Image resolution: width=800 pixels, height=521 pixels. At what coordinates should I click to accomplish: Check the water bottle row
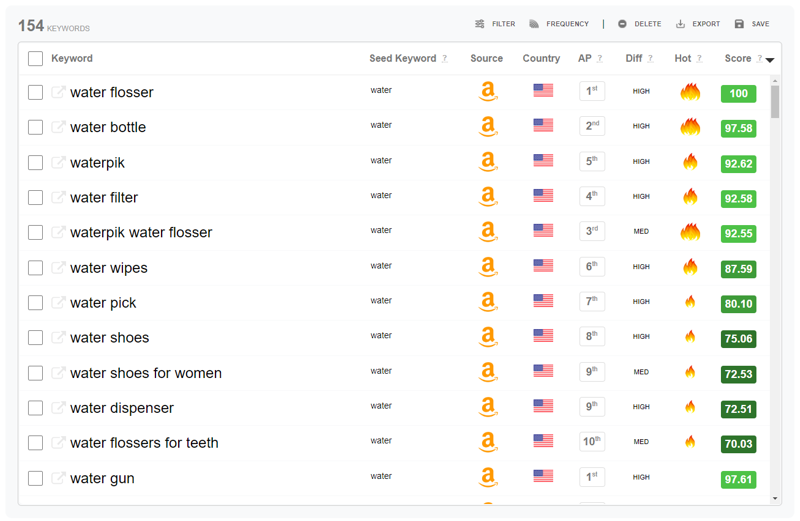coord(35,127)
